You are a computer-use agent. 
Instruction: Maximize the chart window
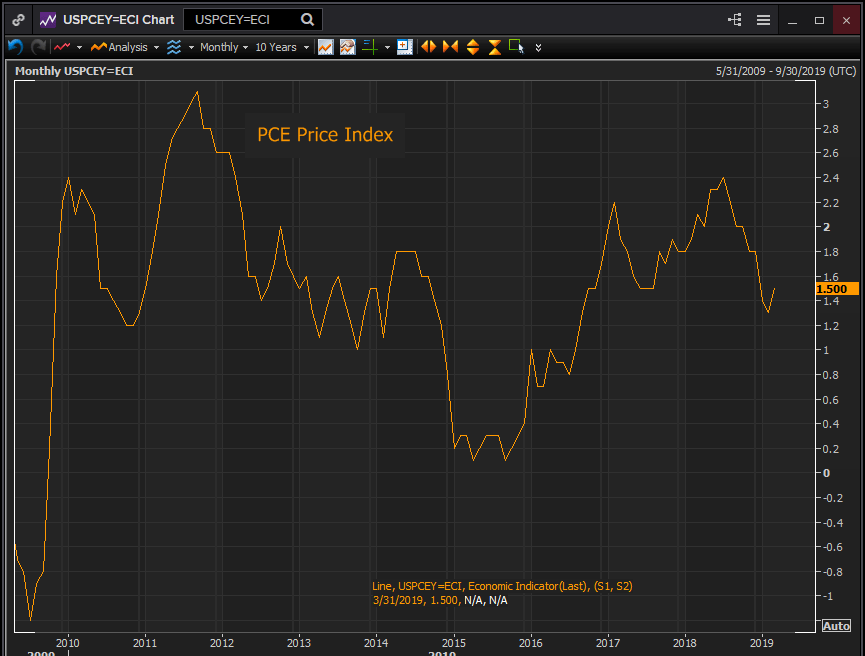[x=819, y=20]
